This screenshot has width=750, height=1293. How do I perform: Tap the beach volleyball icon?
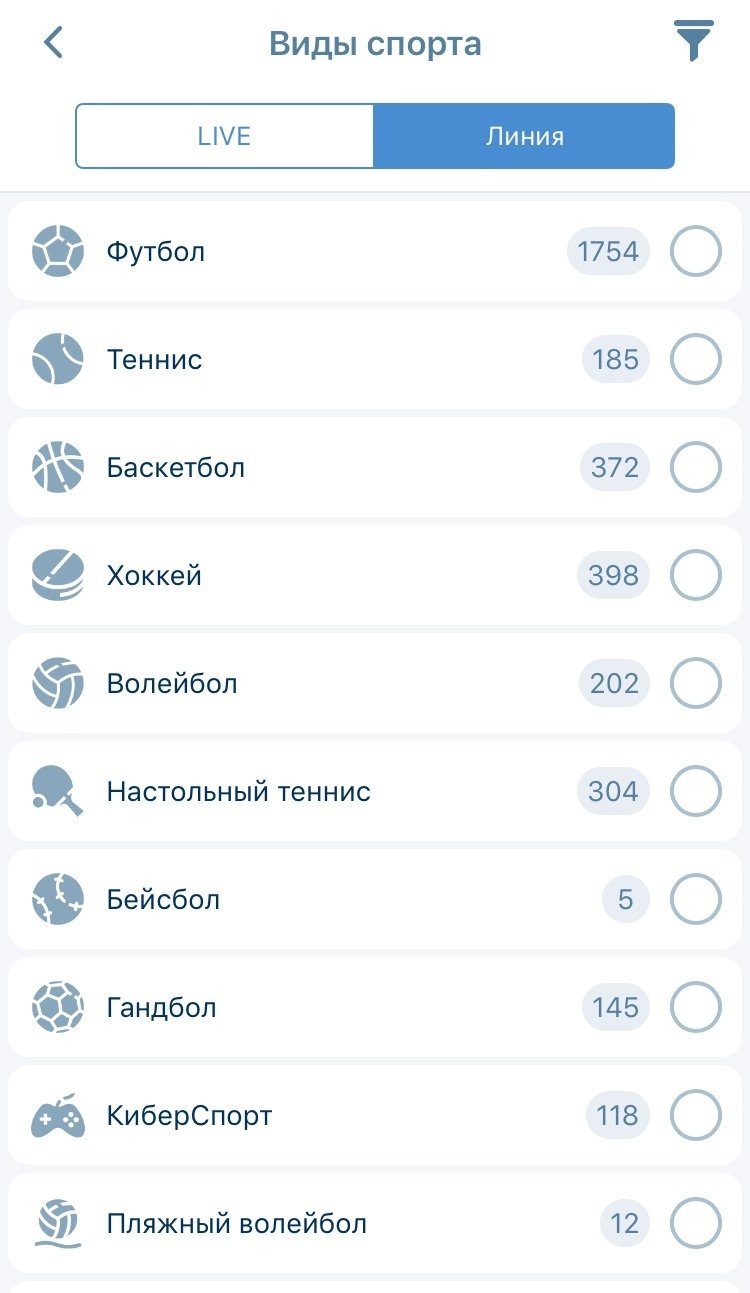57,1223
